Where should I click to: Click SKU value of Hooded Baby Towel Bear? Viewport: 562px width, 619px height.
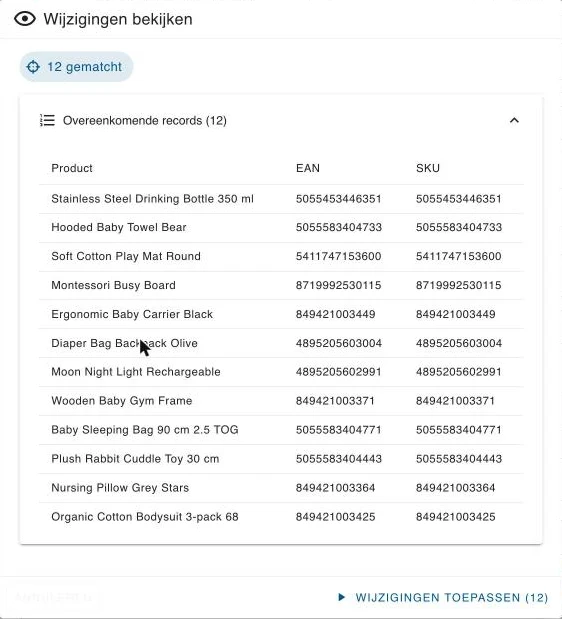459,227
